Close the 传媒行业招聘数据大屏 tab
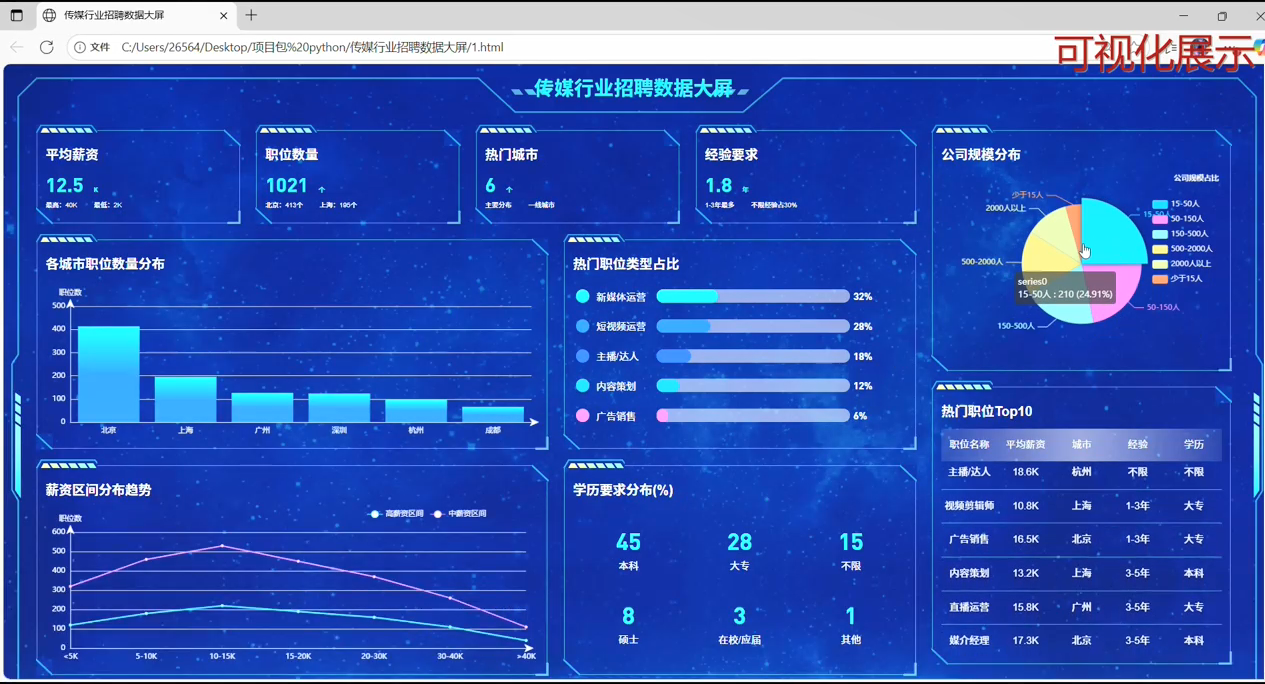This screenshot has height=684, width=1265. 223,15
